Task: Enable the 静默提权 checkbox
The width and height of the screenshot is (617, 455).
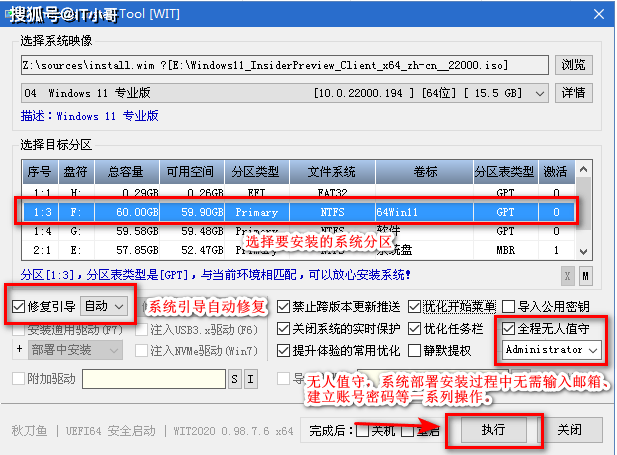Action: click(x=414, y=350)
